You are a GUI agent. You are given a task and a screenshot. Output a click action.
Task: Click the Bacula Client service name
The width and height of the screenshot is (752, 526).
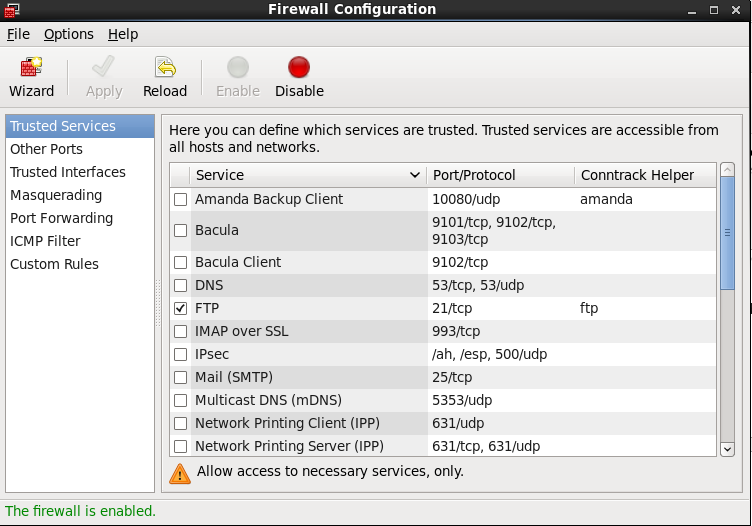pos(238,262)
